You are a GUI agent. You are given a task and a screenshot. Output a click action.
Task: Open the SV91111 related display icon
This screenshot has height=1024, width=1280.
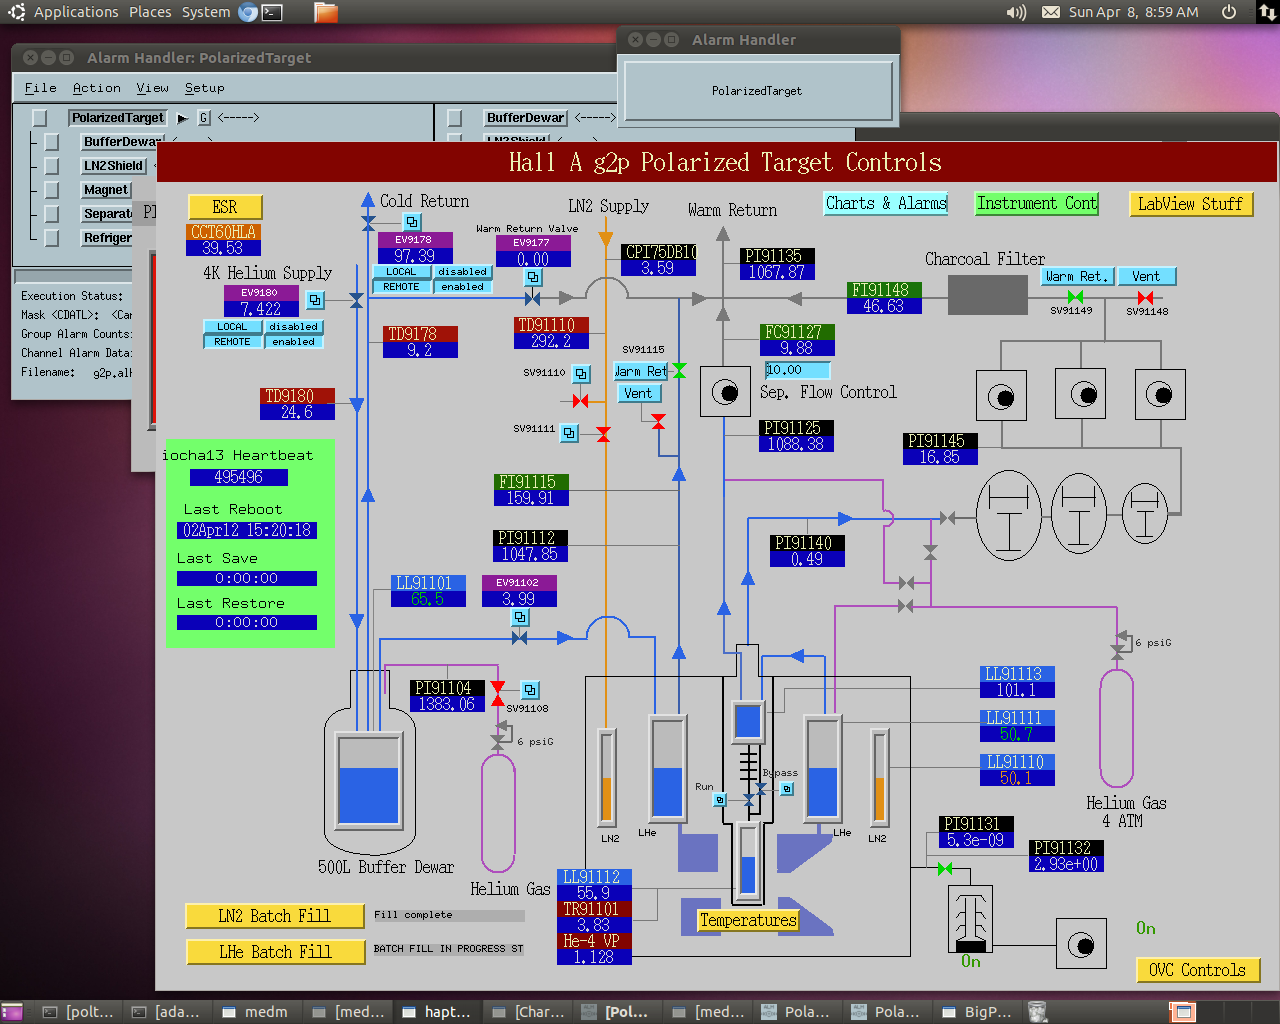tap(569, 432)
